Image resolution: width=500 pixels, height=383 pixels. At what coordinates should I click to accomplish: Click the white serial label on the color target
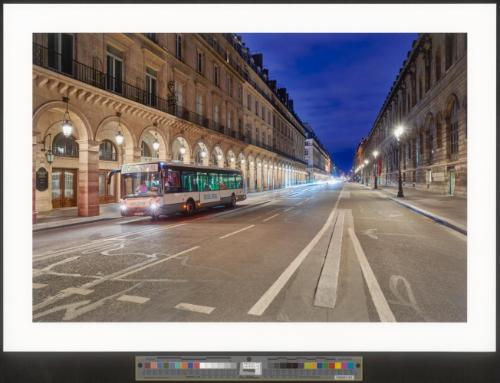tap(344, 378)
